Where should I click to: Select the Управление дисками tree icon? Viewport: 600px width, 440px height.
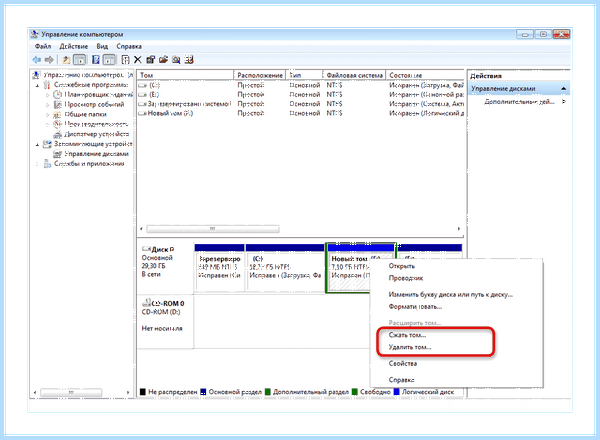57,154
